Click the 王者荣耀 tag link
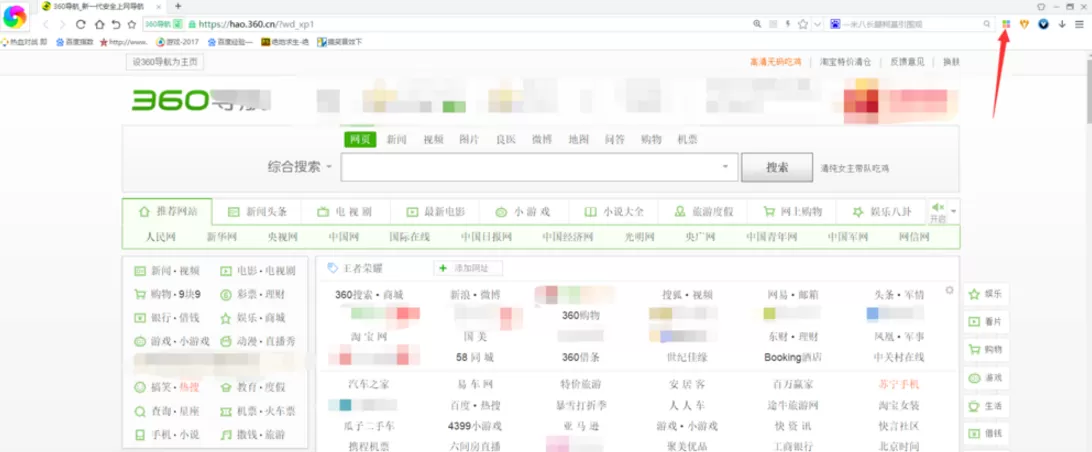 357,268
